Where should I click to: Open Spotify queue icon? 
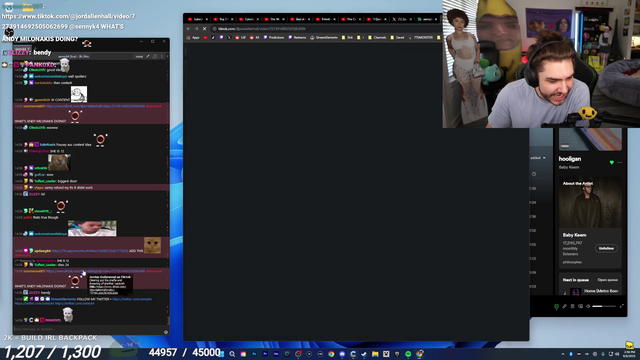coord(572,306)
